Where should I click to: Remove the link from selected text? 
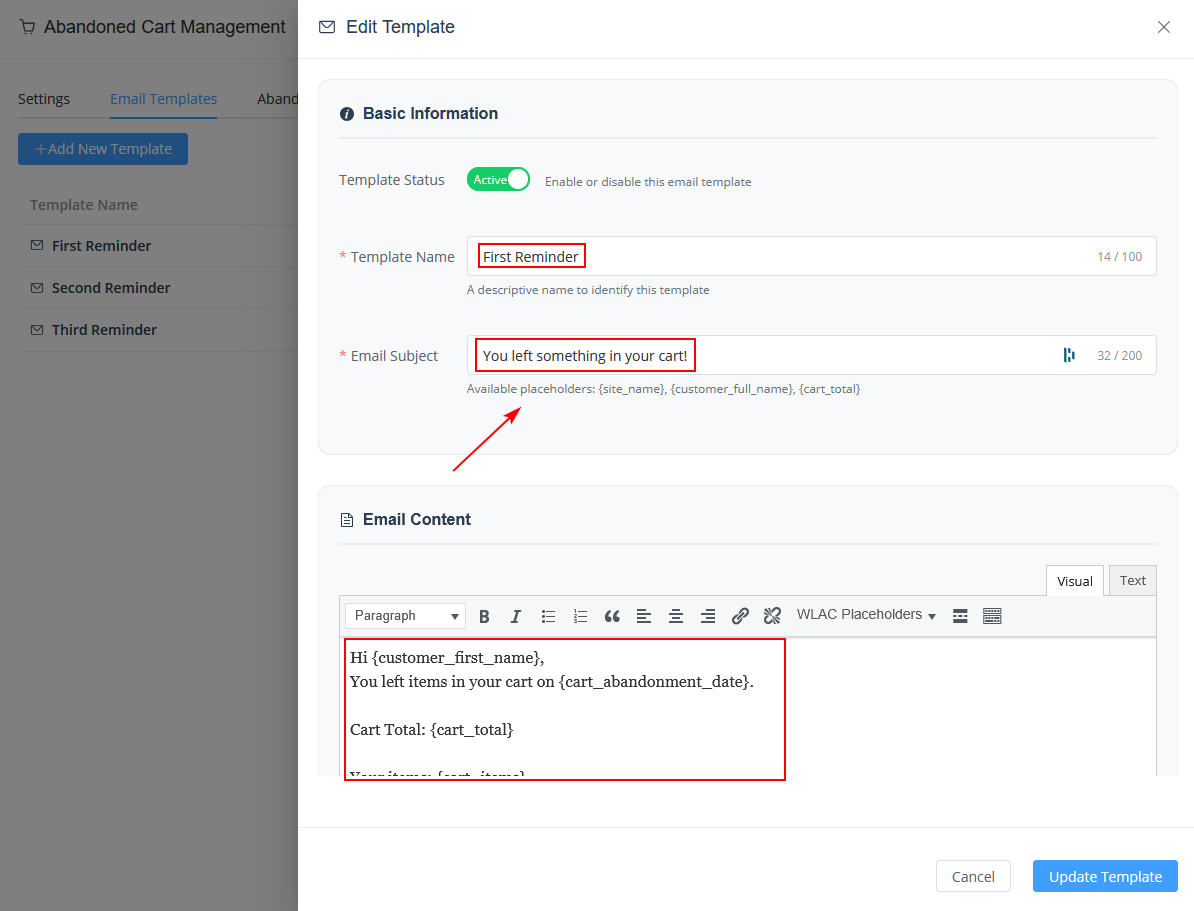(x=772, y=615)
